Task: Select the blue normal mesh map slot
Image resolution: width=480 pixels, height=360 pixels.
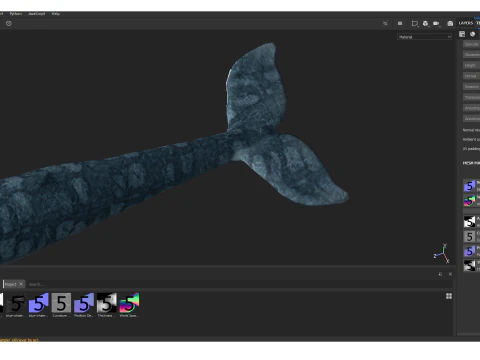Action: click(x=470, y=186)
